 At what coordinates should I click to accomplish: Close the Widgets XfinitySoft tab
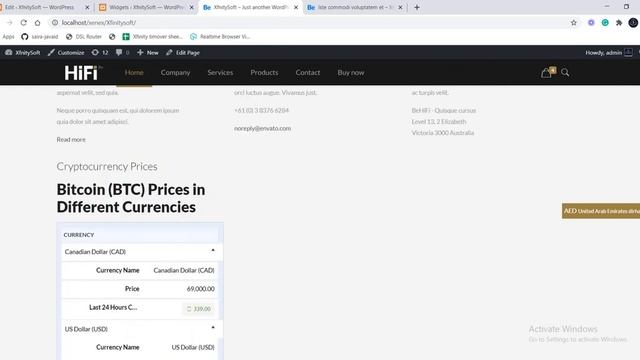191,7
